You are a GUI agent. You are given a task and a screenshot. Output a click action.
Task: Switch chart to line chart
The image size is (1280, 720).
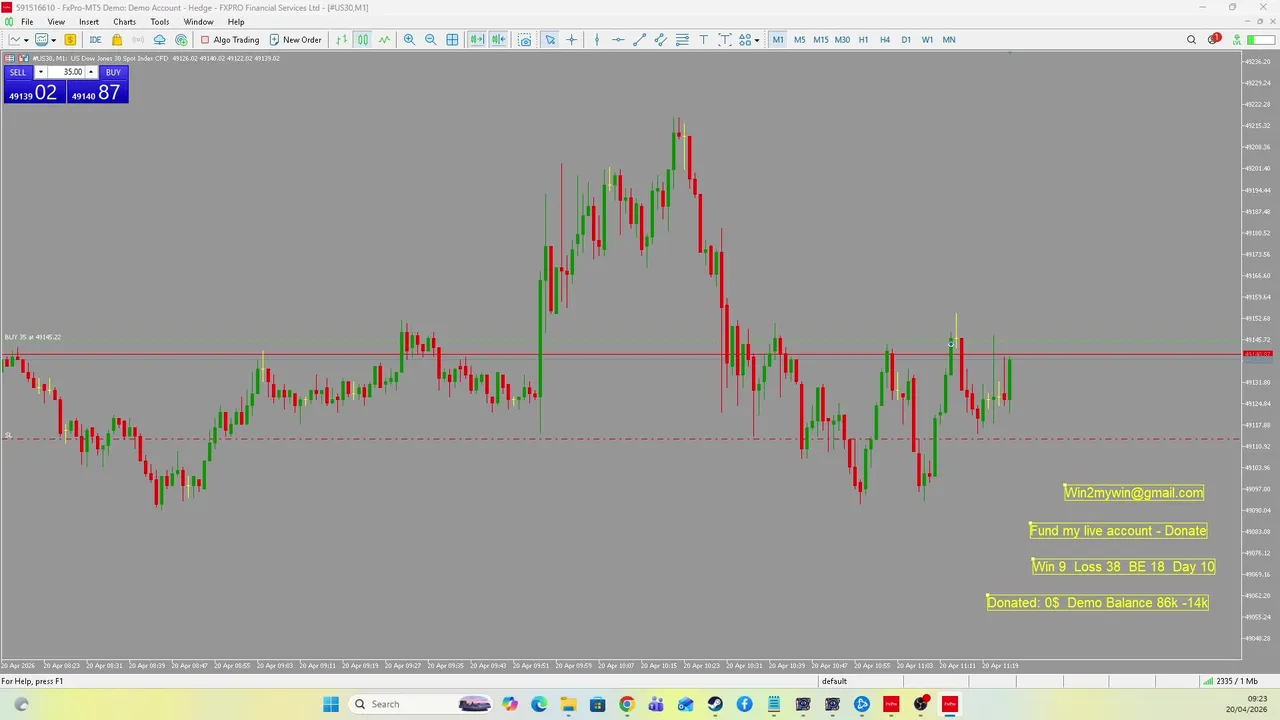pos(384,40)
